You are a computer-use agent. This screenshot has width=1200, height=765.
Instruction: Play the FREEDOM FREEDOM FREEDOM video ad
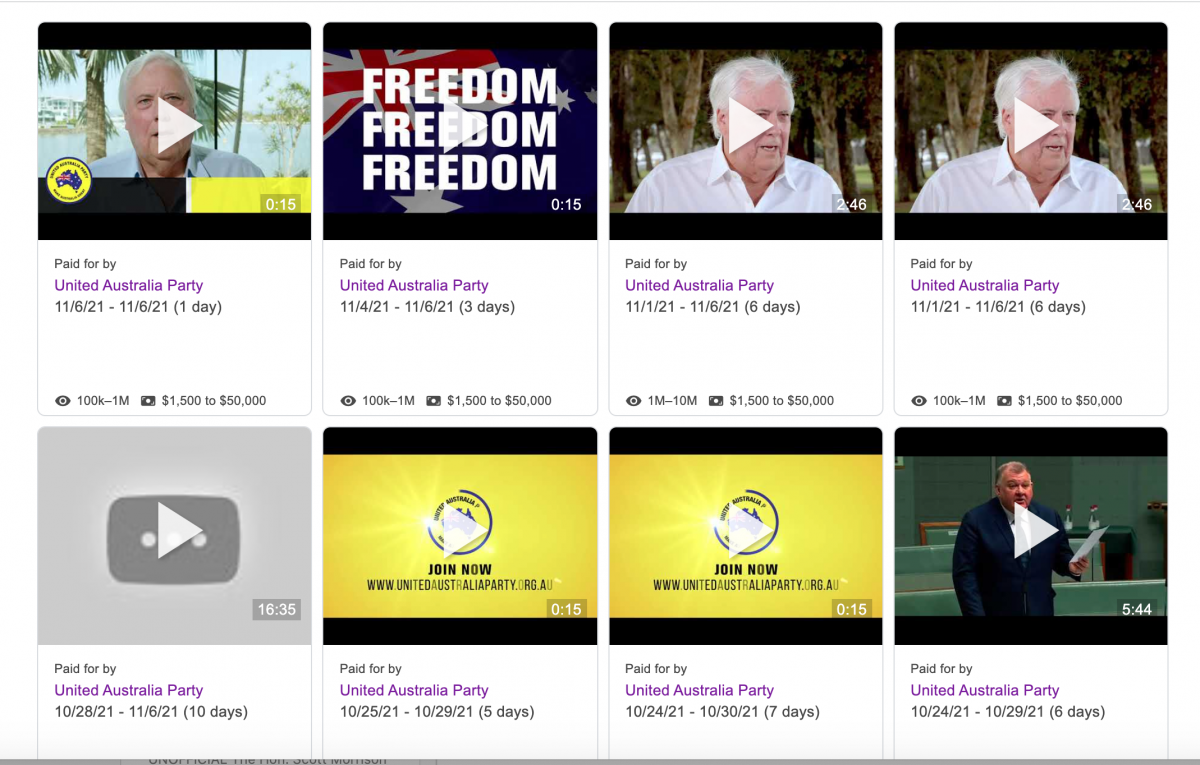pos(460,131)
